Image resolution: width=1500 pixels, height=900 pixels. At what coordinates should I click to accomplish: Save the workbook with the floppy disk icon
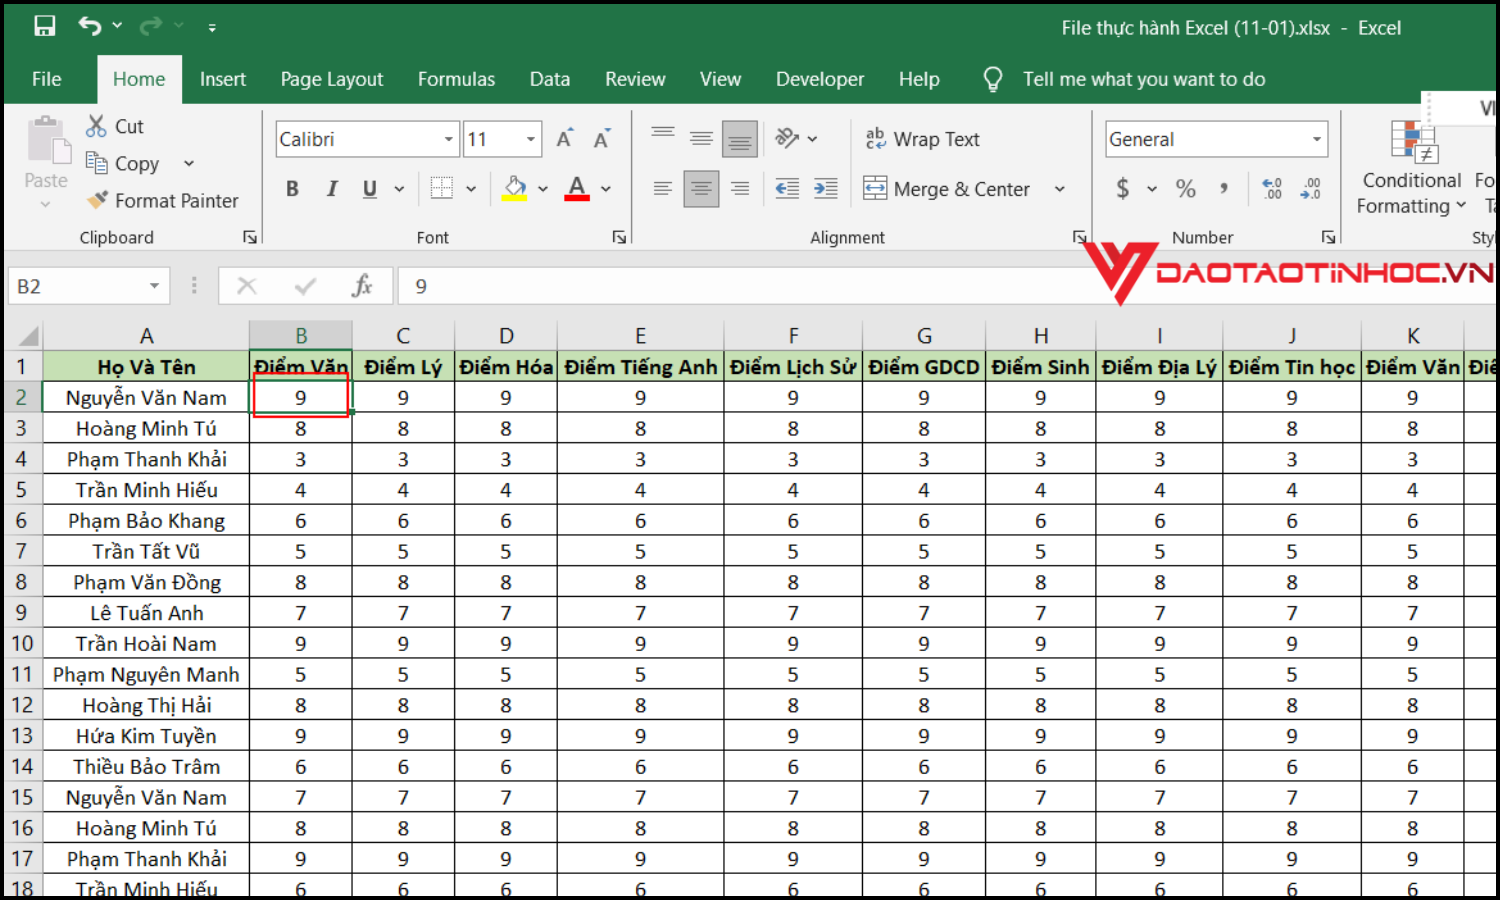[45, 26]
